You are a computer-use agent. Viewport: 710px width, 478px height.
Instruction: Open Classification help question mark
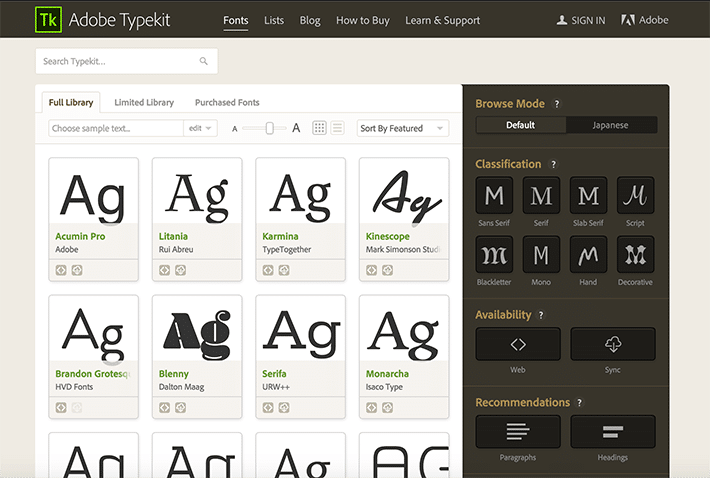(553, 164)
